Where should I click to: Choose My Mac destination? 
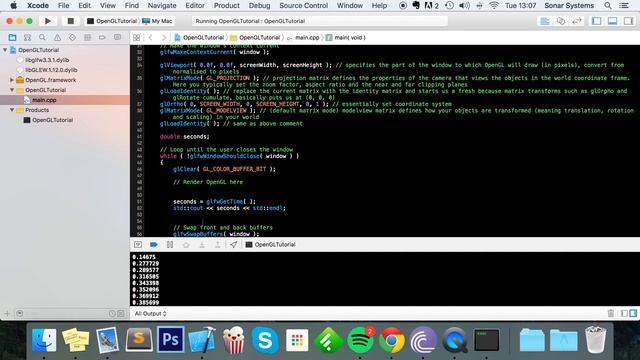pos(157,21)
